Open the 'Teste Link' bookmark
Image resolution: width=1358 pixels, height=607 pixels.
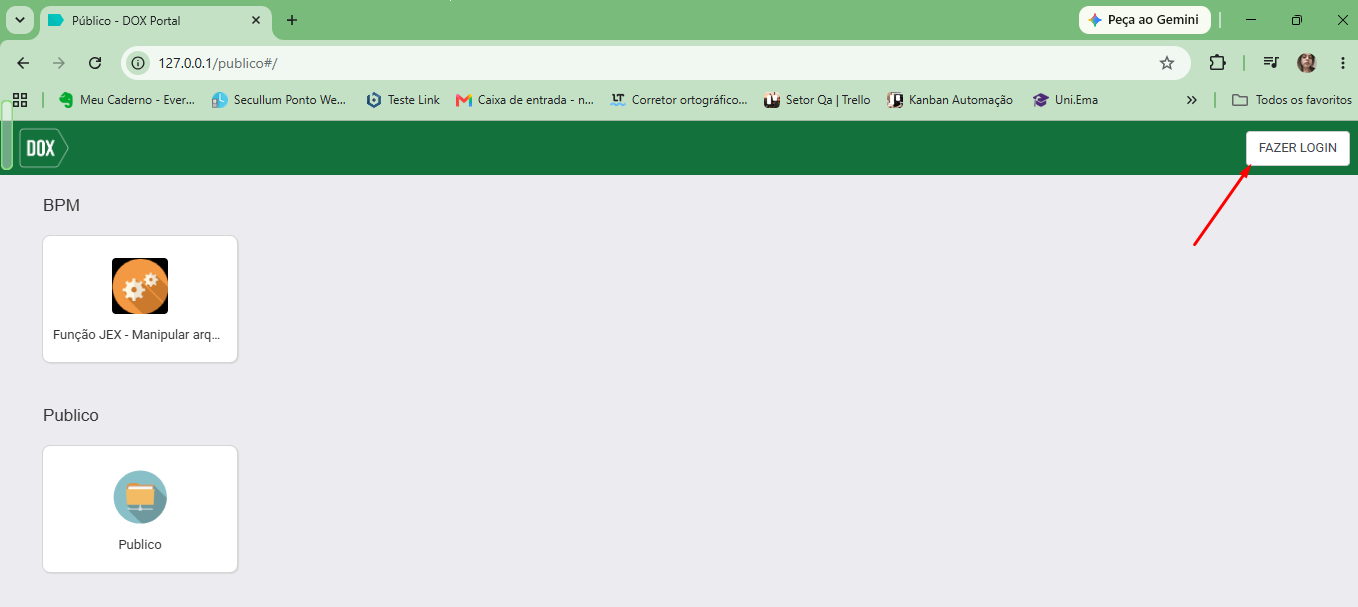(403, 100)
